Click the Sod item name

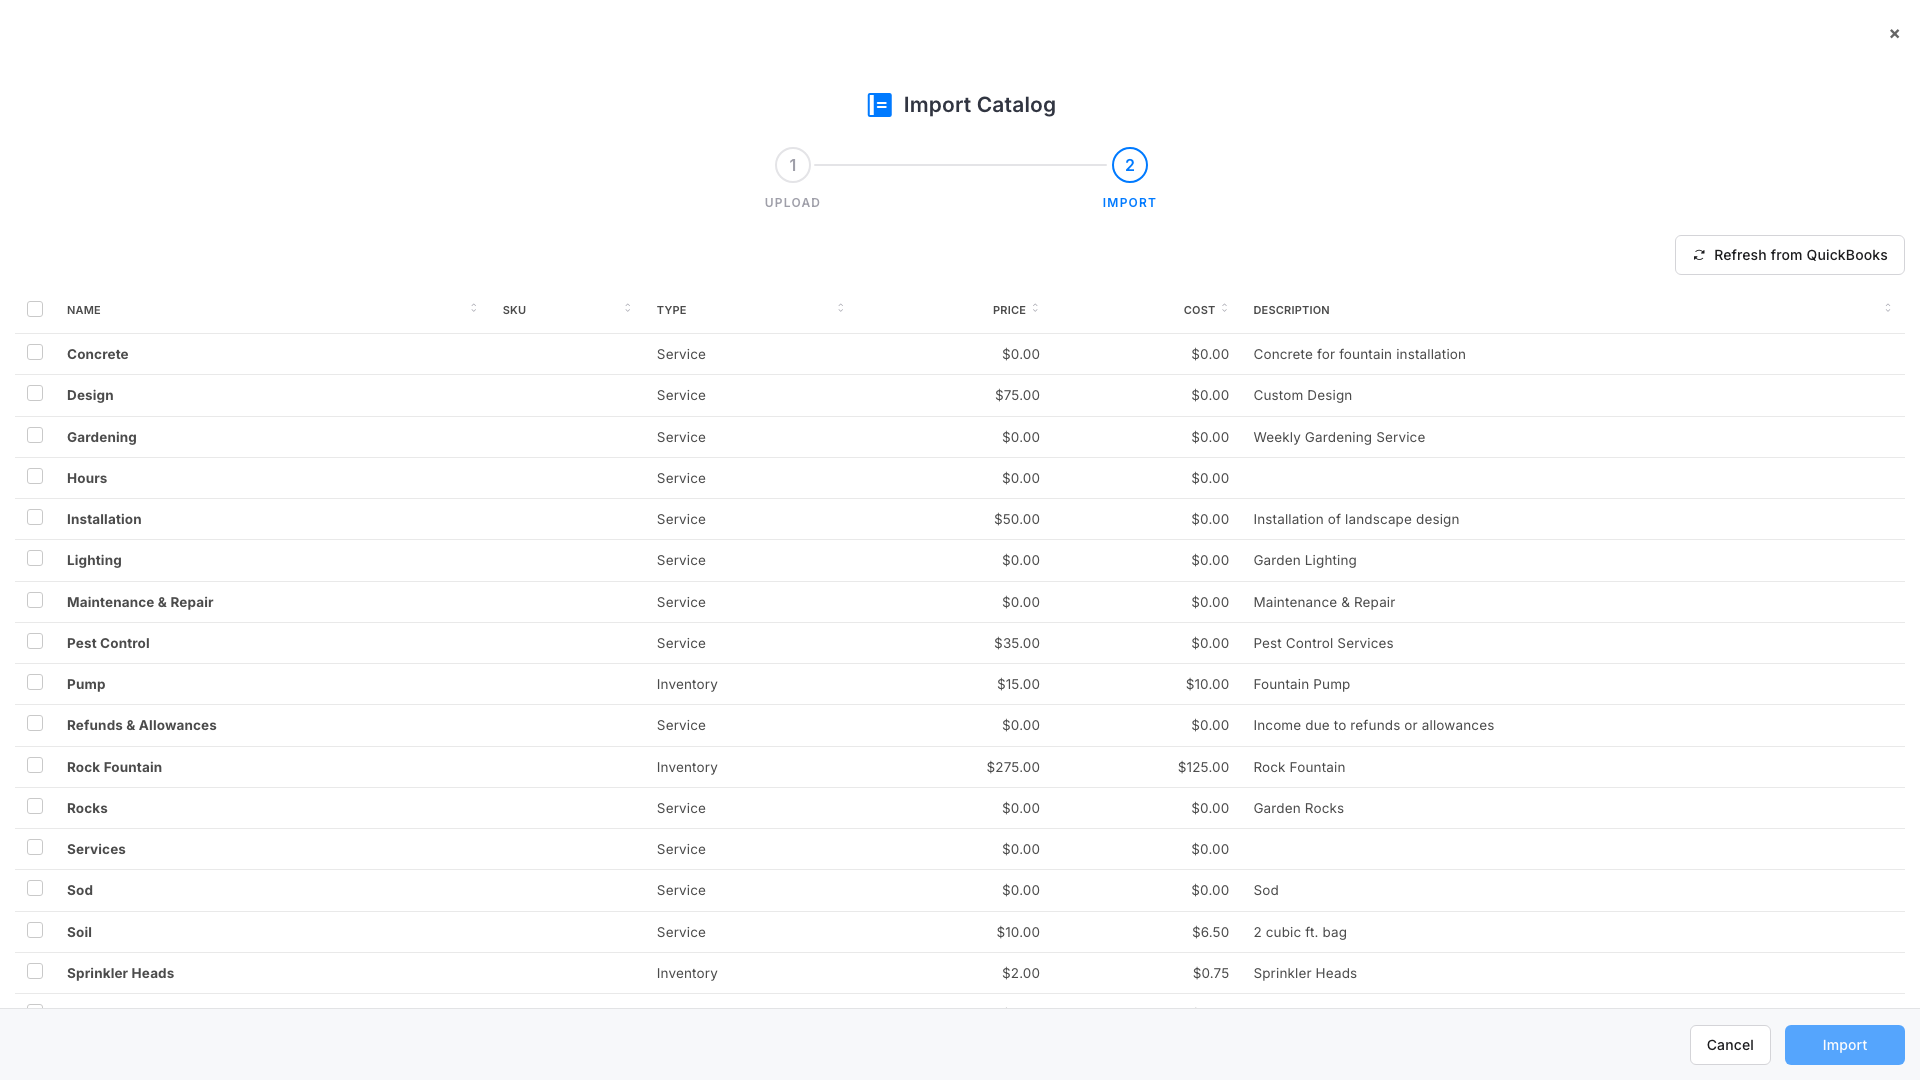coord(80,890)
